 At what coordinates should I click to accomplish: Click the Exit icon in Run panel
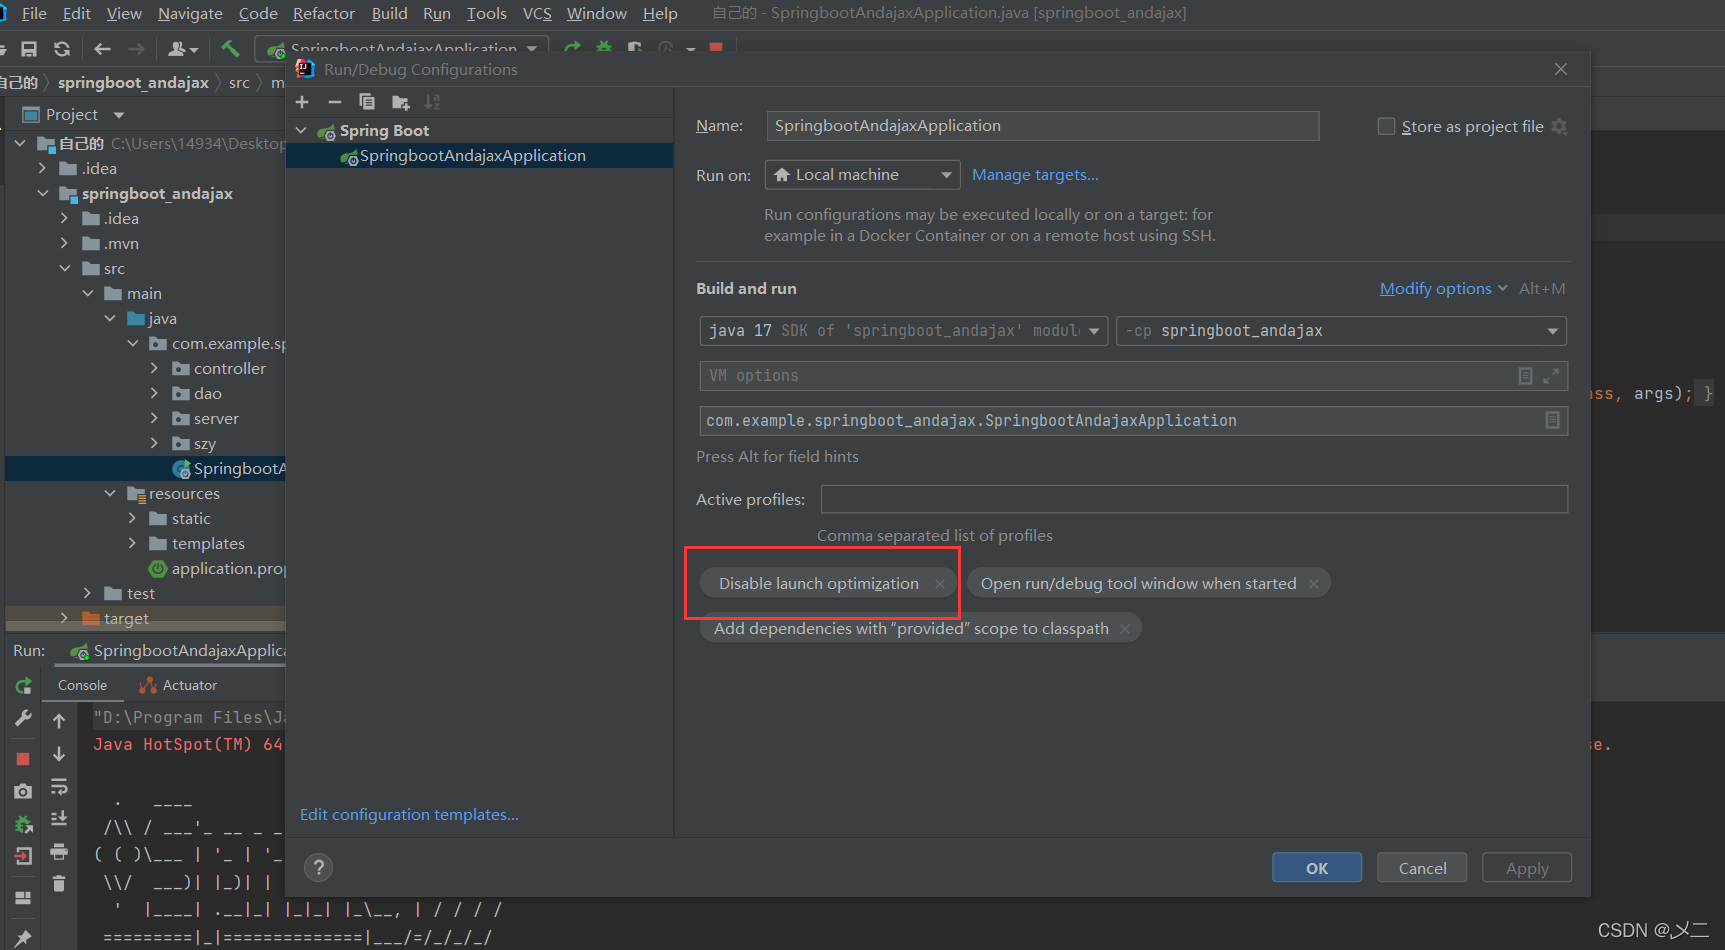pyautogui.click(x=23, y=856)
